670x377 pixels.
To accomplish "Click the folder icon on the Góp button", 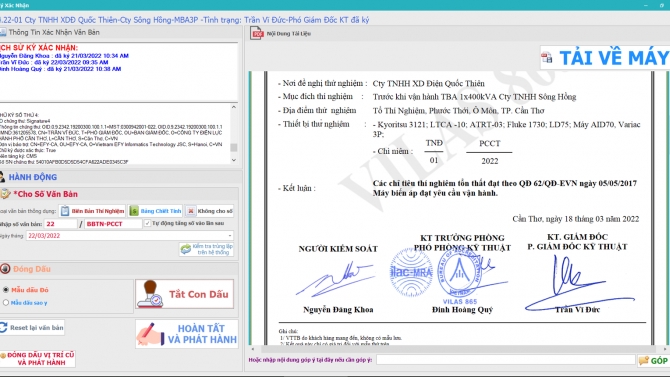I will tap(644, 360).
